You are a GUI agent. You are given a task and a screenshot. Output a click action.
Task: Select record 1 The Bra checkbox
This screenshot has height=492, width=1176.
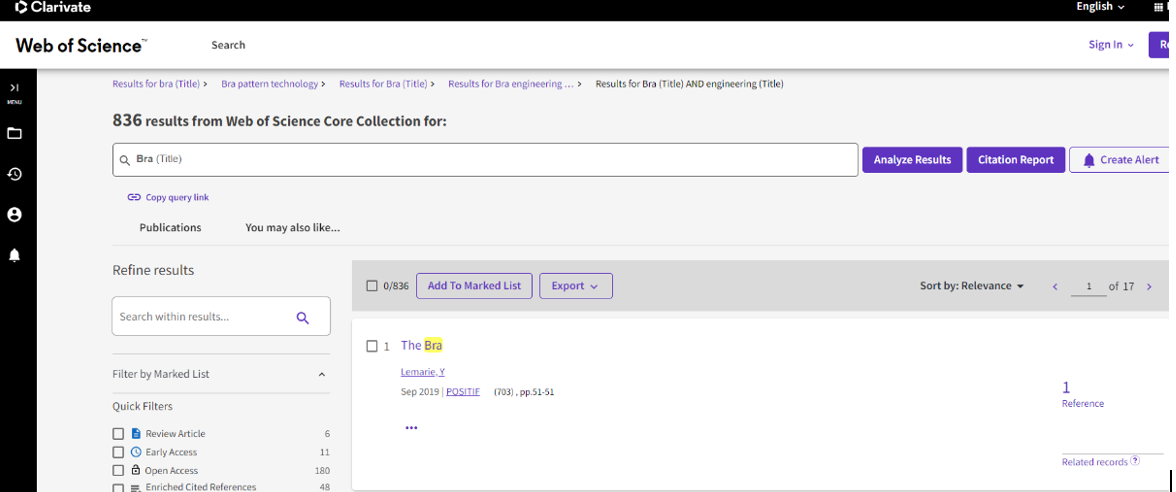click(x=372, y=346)
